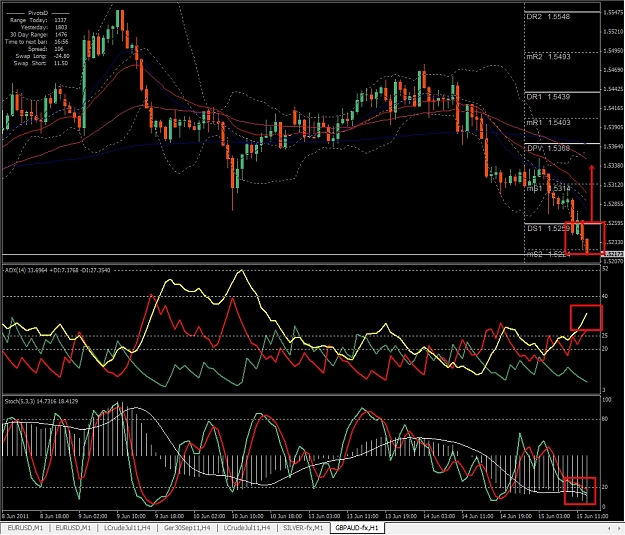Click the right tab-scroll arrow
The image size is (625, 535).
point(619,528)
